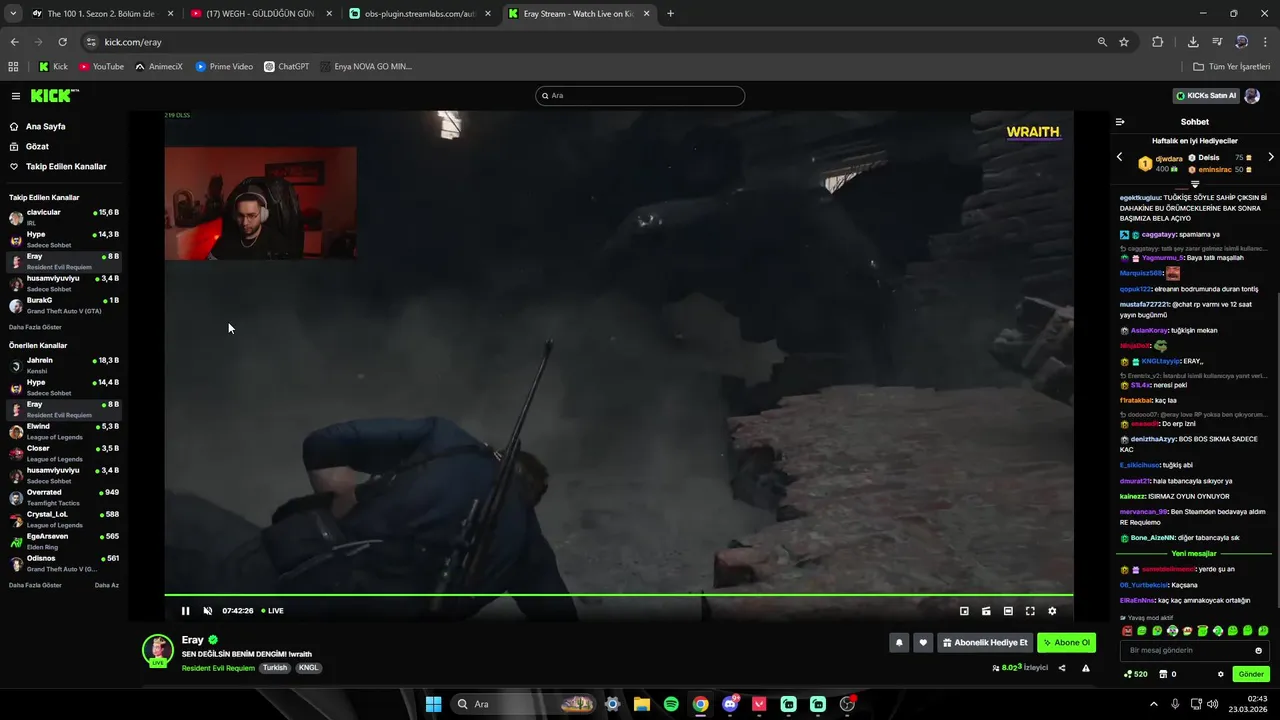Image resolution: width=1280 pixels, height=720 pixels.
Task: Insert the red angry quick emote
Action: coord(1128,631)
